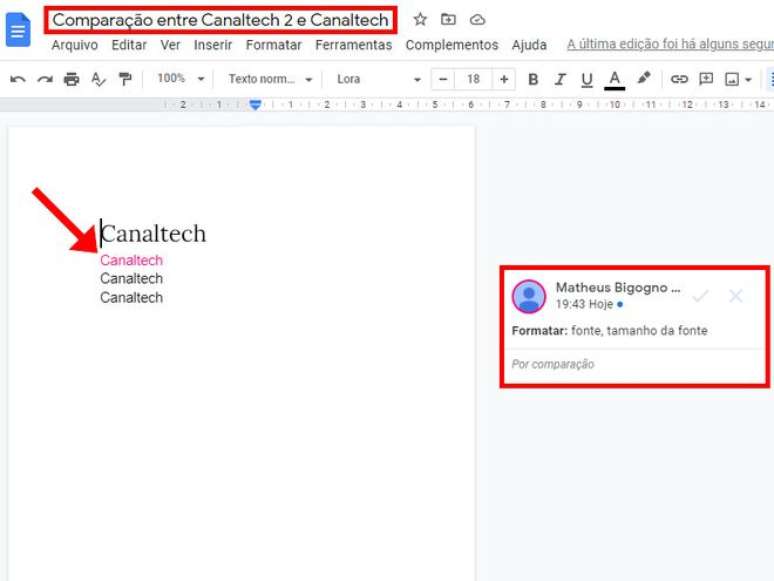Redo the last action
Viewport: 774px width, 581px height.
click(45, 79)
